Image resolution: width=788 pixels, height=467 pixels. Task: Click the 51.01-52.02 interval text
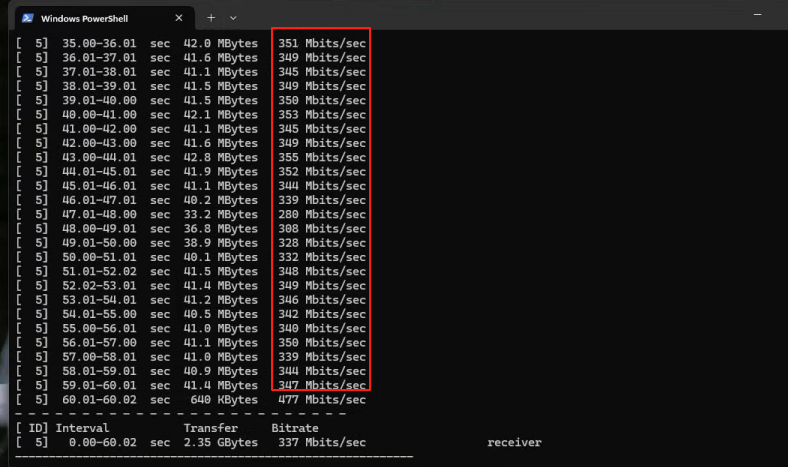(x=99, y=271)
